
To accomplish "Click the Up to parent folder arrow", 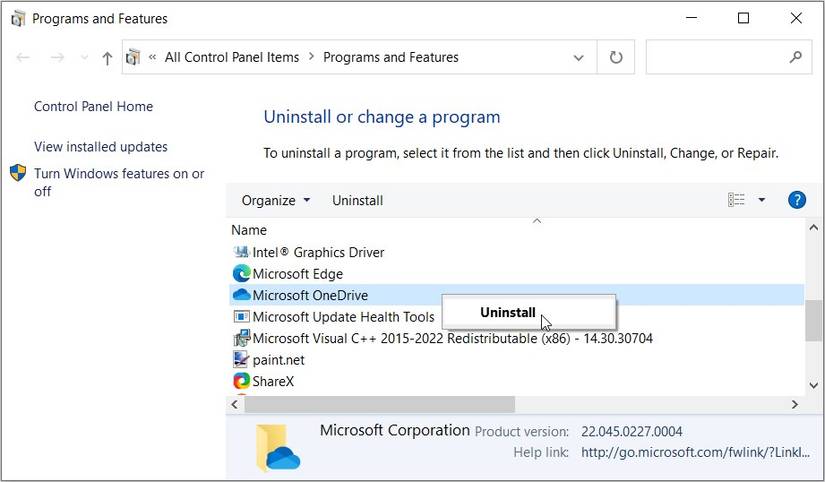I will [107, 58].
